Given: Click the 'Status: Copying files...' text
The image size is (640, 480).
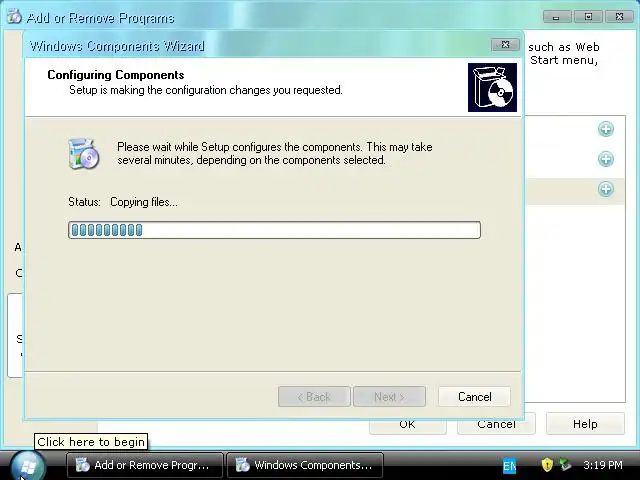Looking at the screenshot, I should coord(123,202).
